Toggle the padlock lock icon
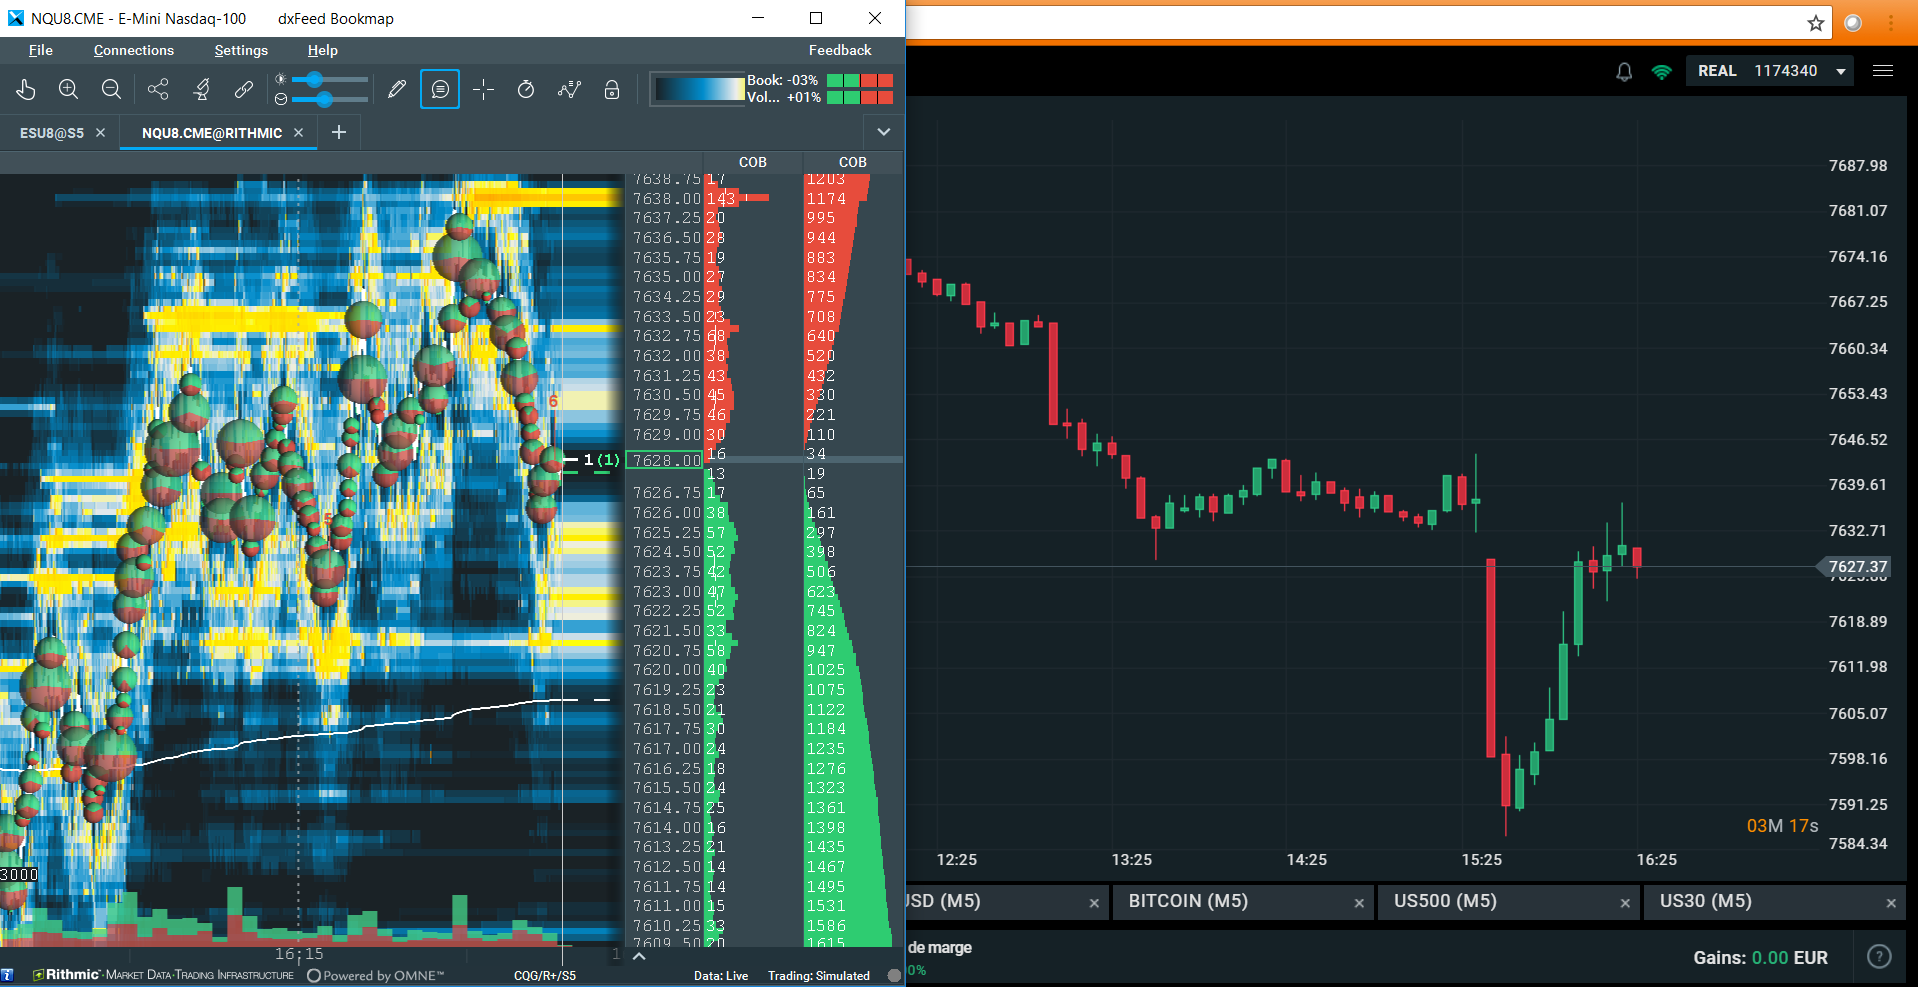The width and height of the screenshot is (1918, 987). (x=612, y=90)
